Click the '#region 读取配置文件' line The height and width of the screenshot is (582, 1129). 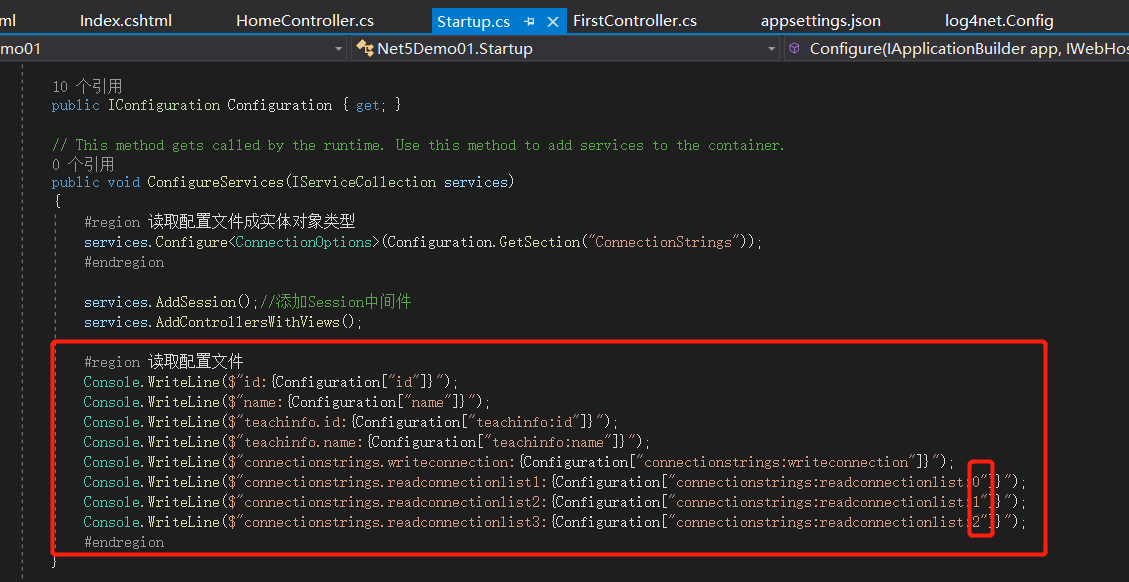163,362
